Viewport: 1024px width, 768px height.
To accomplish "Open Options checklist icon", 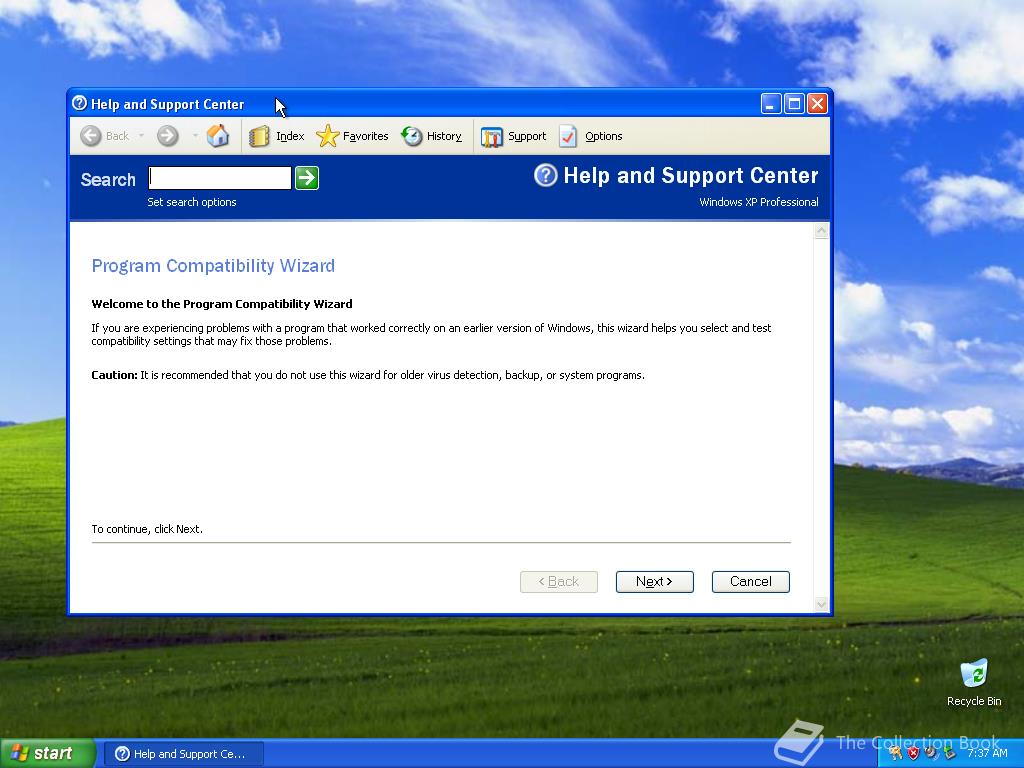I will 568,136.
